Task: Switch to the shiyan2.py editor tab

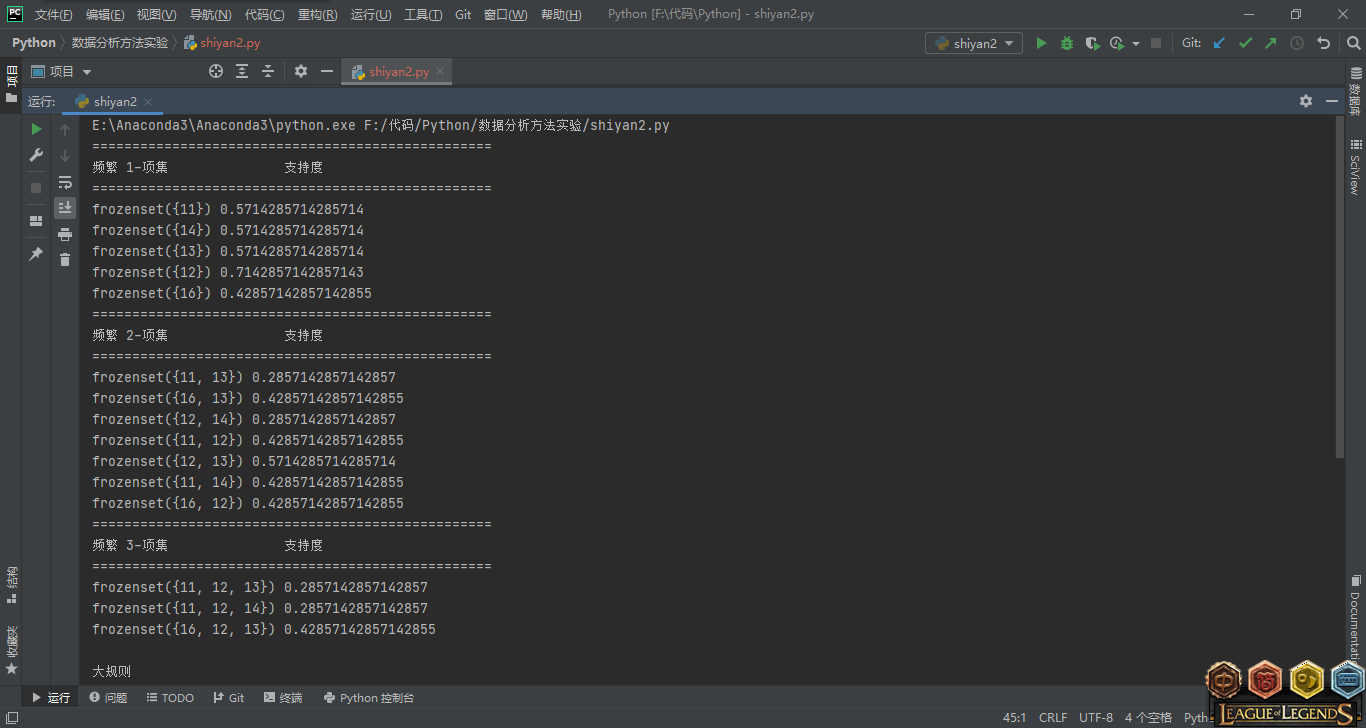Action: pos(398,71)
